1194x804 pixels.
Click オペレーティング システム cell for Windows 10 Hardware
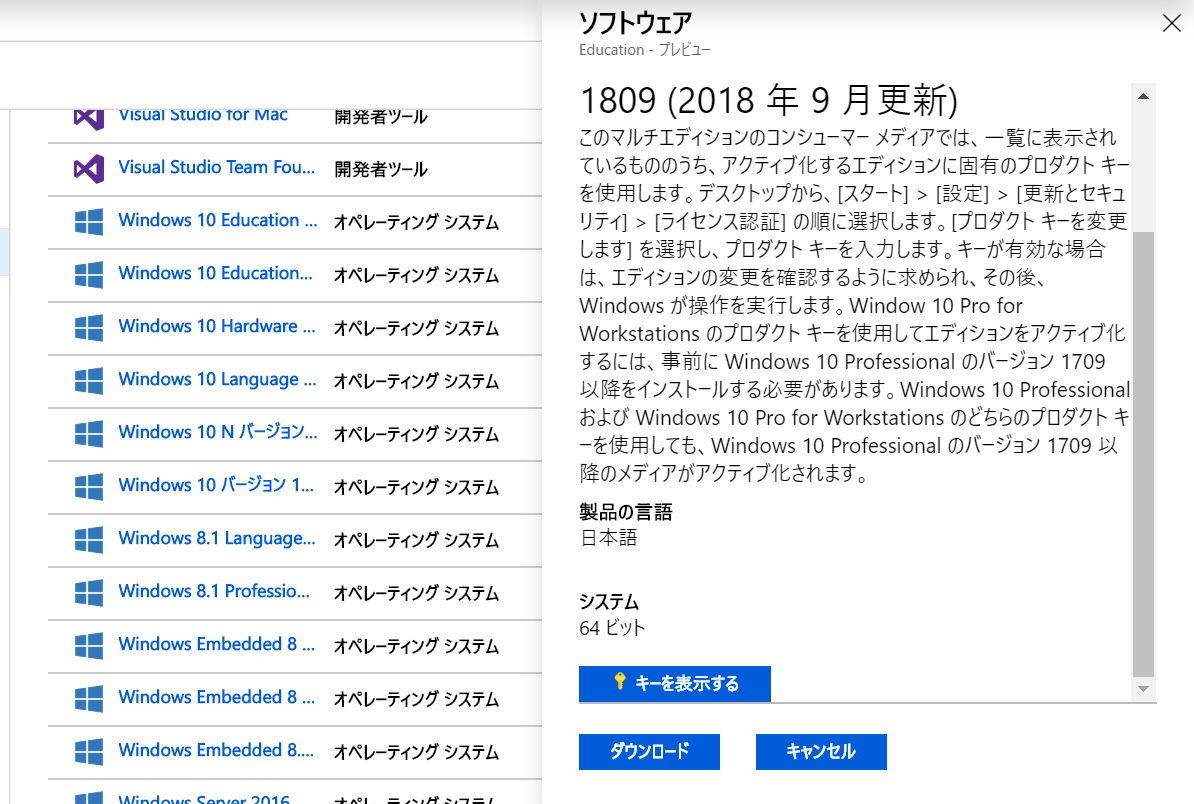(x=417, y=329)
